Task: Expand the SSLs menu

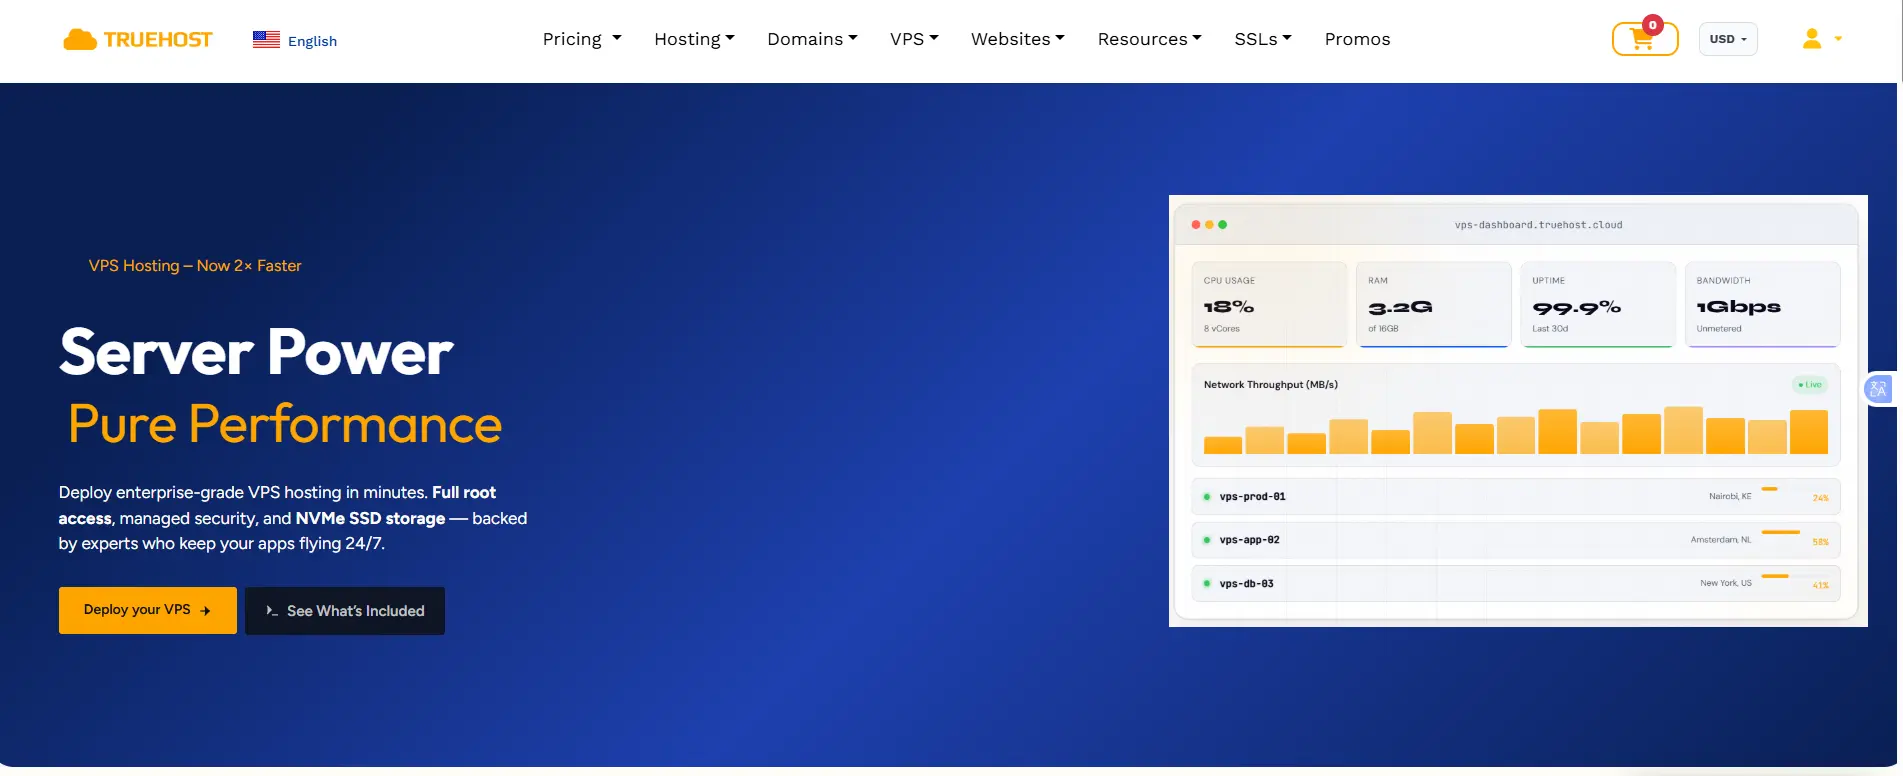Action: tap(1263, 39)
